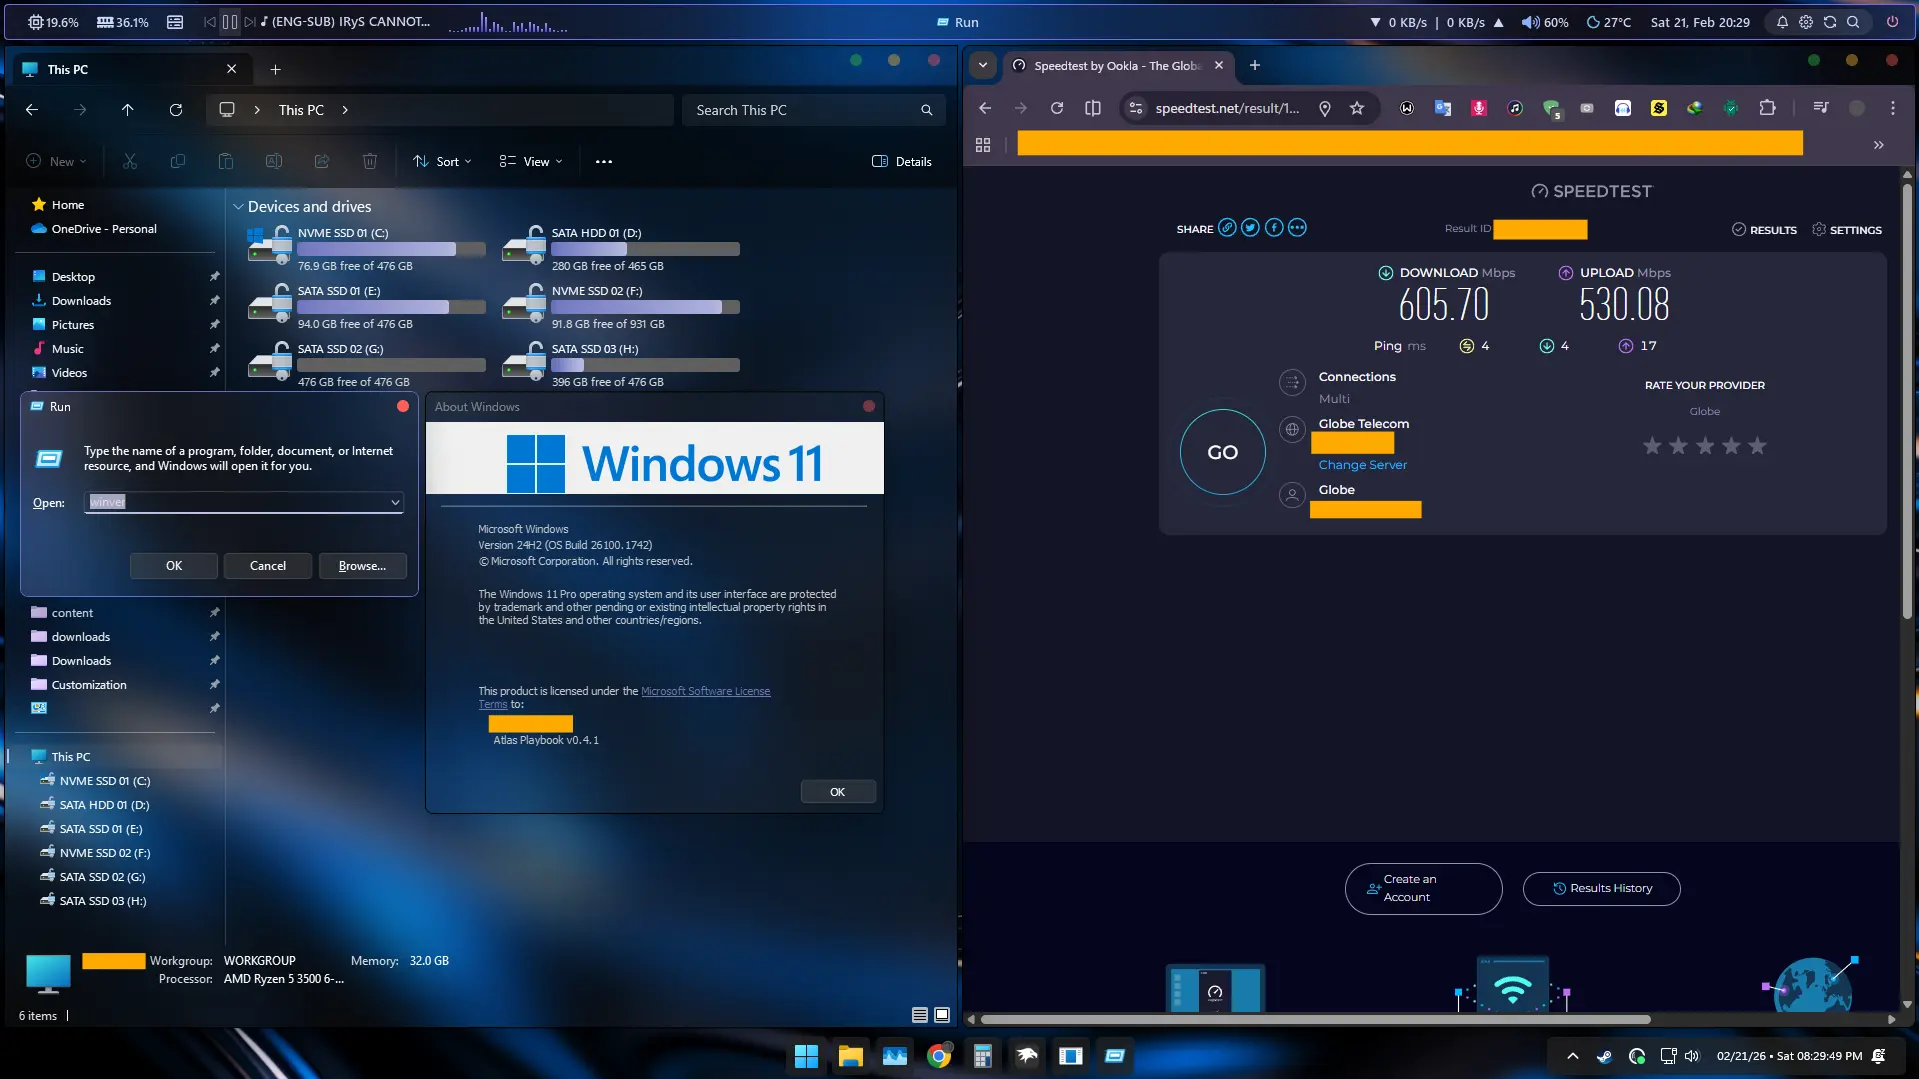
Task: Click the Speedtest copy link share icon
Action: coord(1227,228)
